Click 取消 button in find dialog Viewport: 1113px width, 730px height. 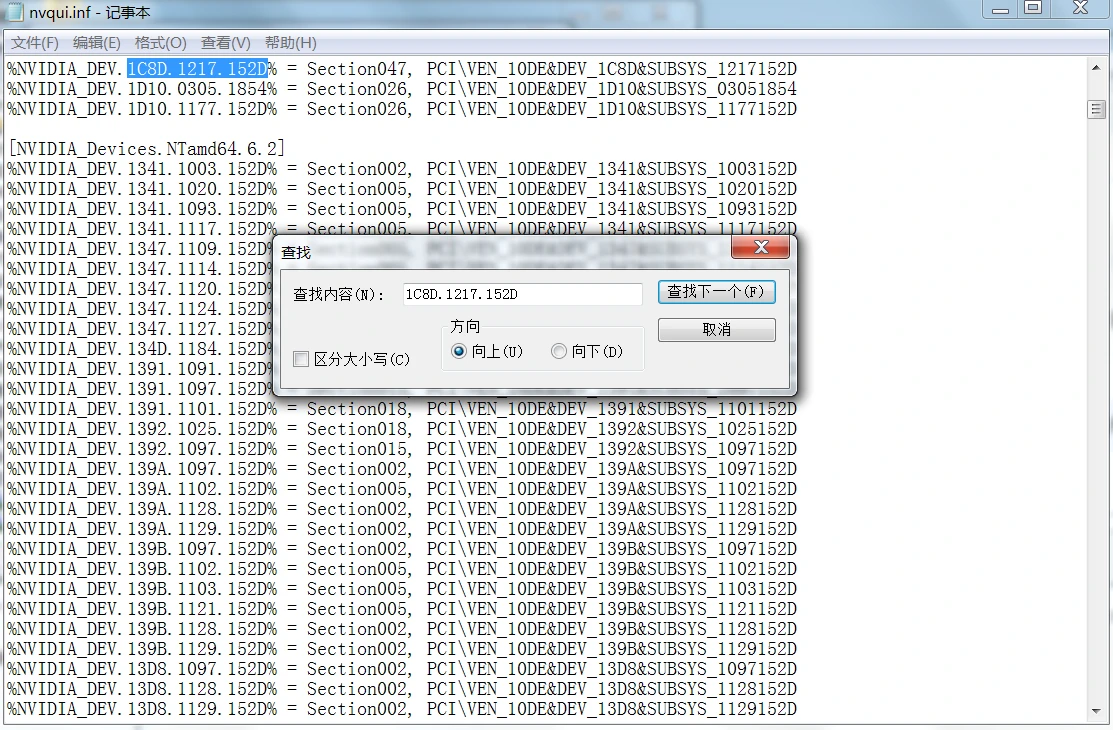click(716, 329)
